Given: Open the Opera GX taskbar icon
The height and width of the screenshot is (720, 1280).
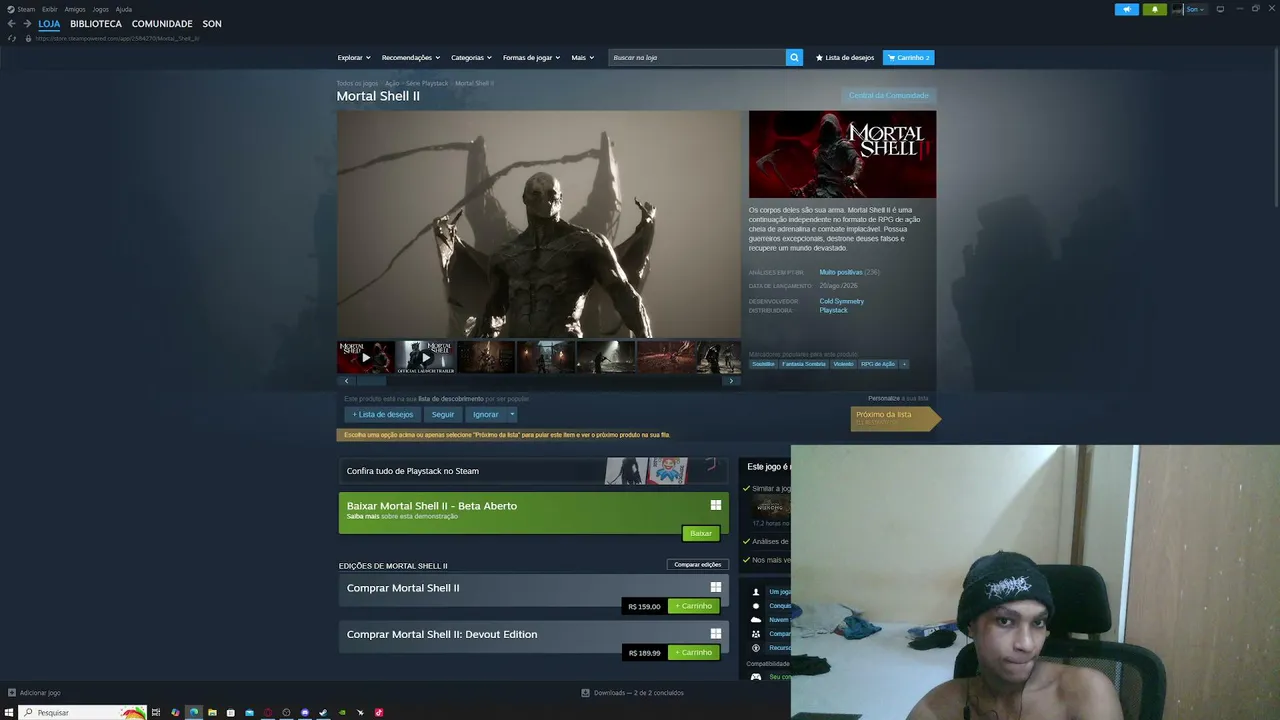Looking at the screenshot, I should 268,712.
